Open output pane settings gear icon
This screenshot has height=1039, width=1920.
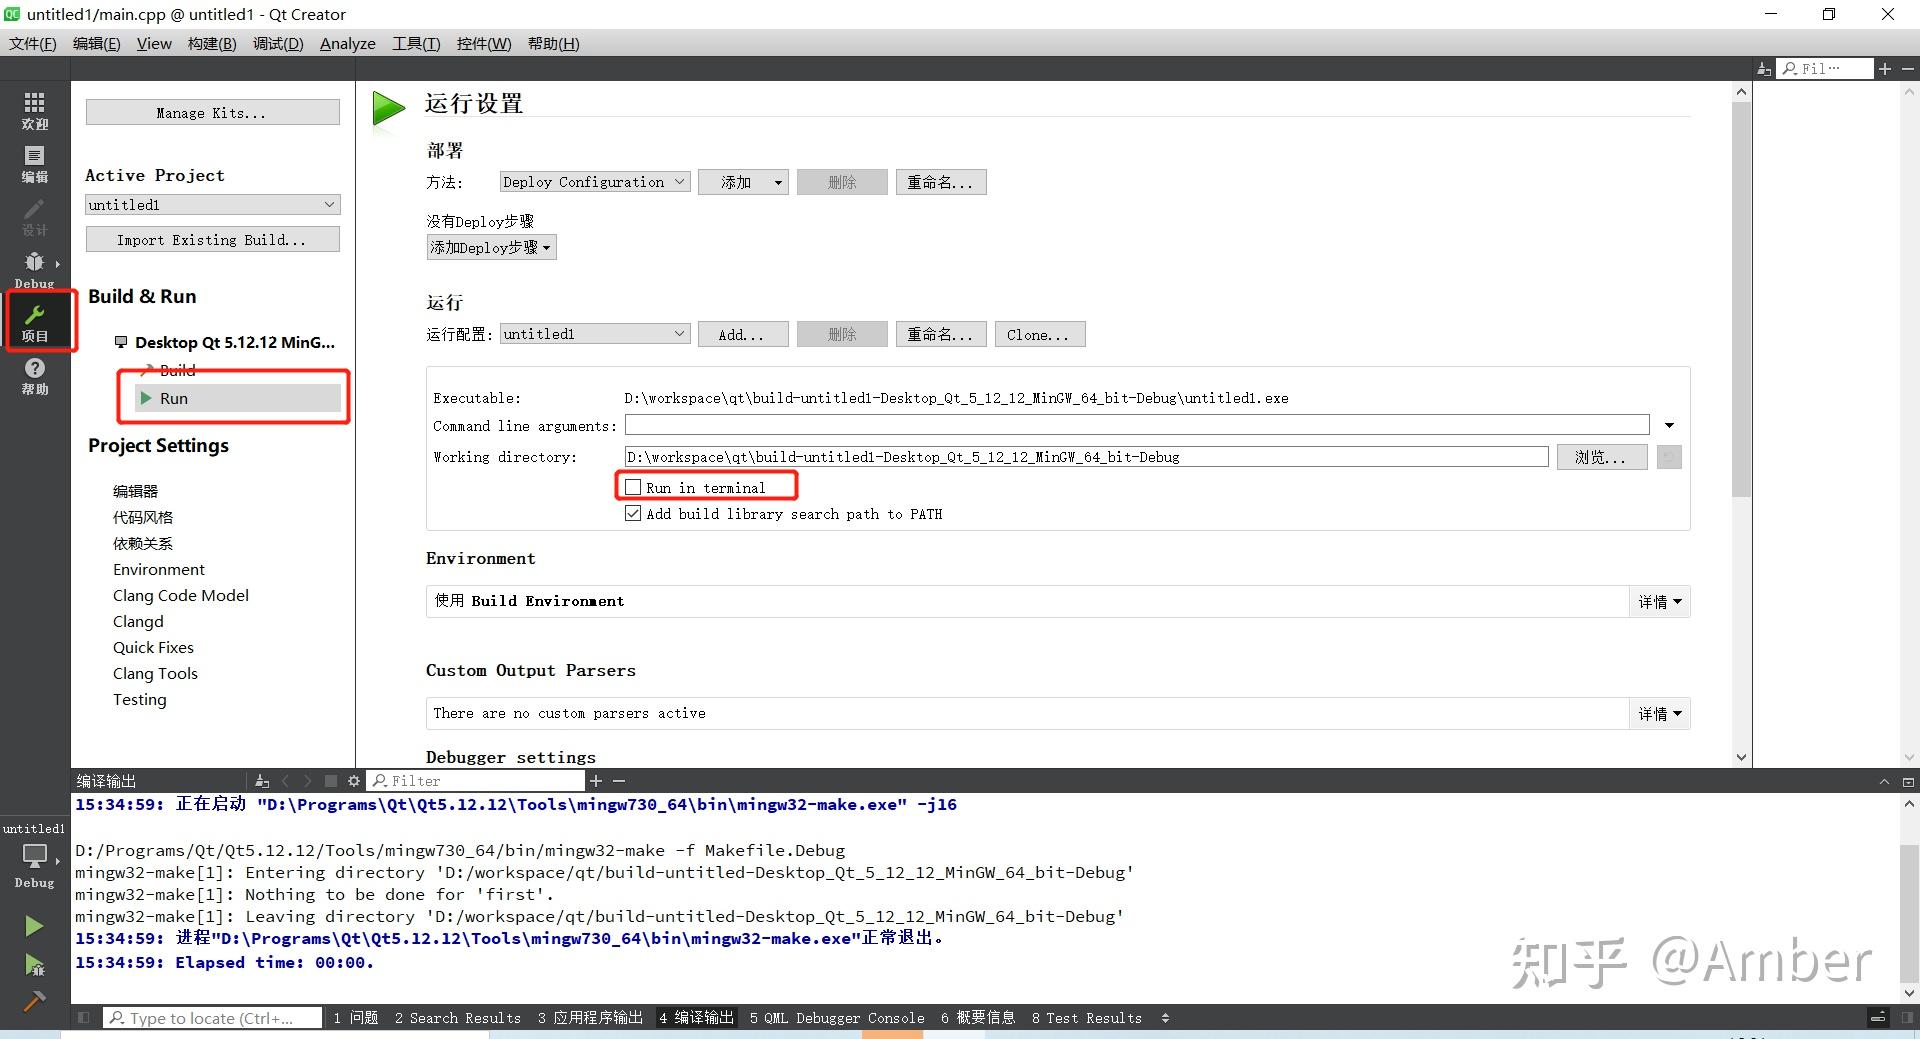(x=353, y=780)
